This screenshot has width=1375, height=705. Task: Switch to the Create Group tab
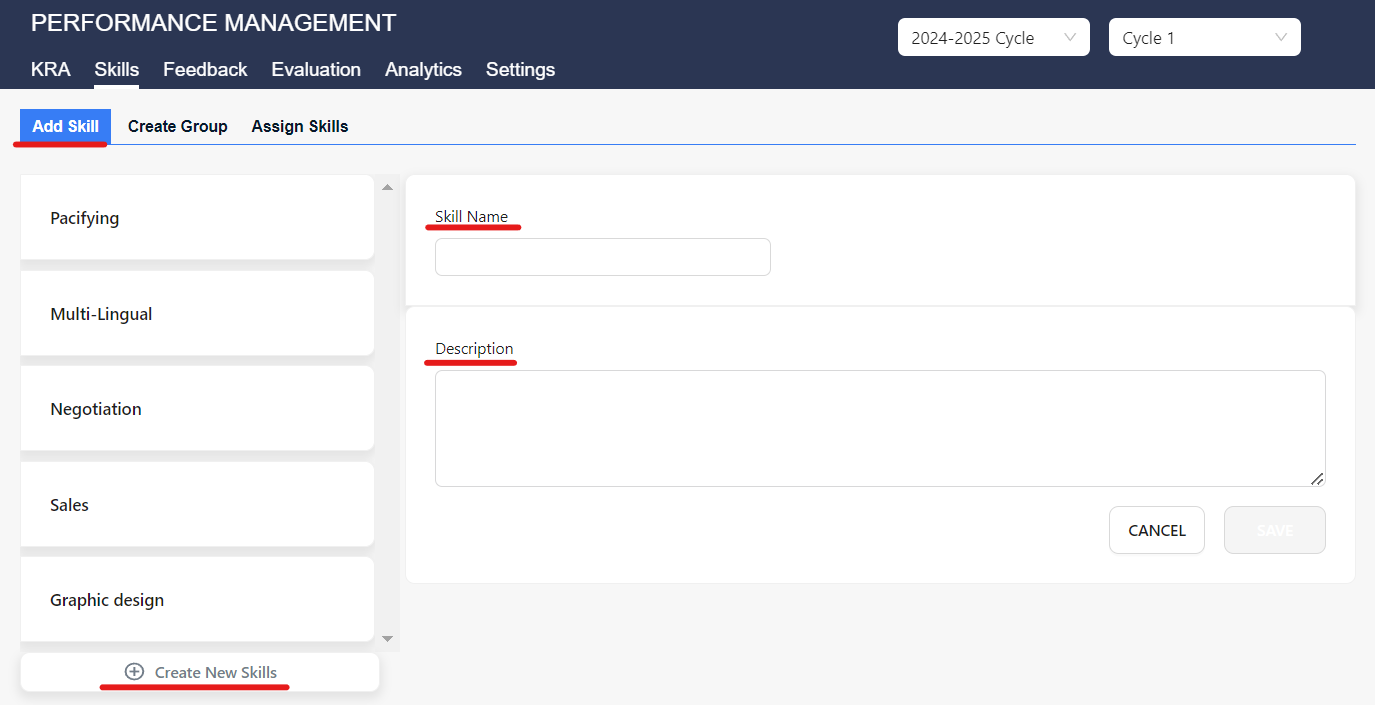[x=177, y=126]
